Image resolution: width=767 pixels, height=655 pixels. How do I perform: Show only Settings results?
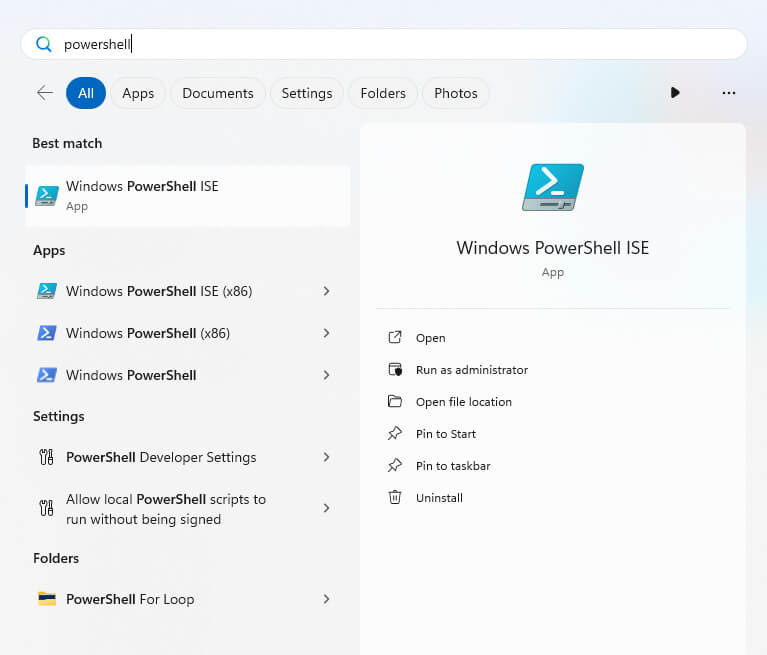pos(307,93)
